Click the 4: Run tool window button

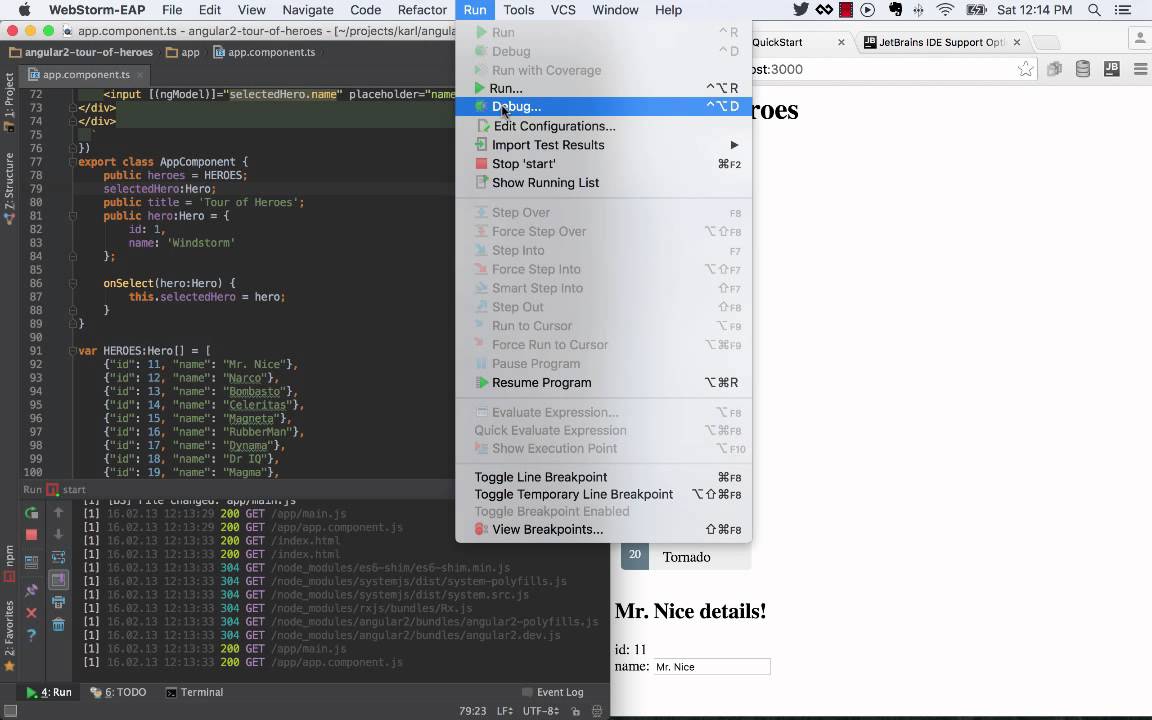point(49,692)
